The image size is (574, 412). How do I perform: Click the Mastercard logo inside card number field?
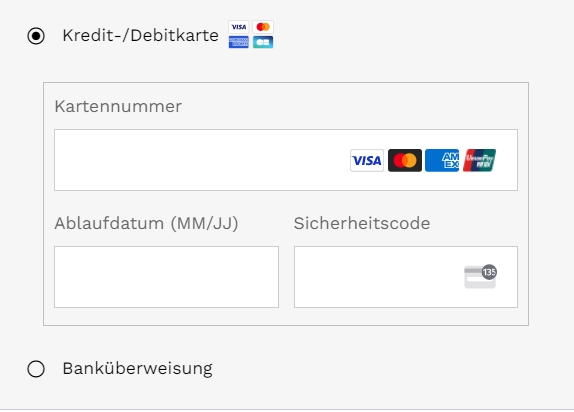pos(405,160)
